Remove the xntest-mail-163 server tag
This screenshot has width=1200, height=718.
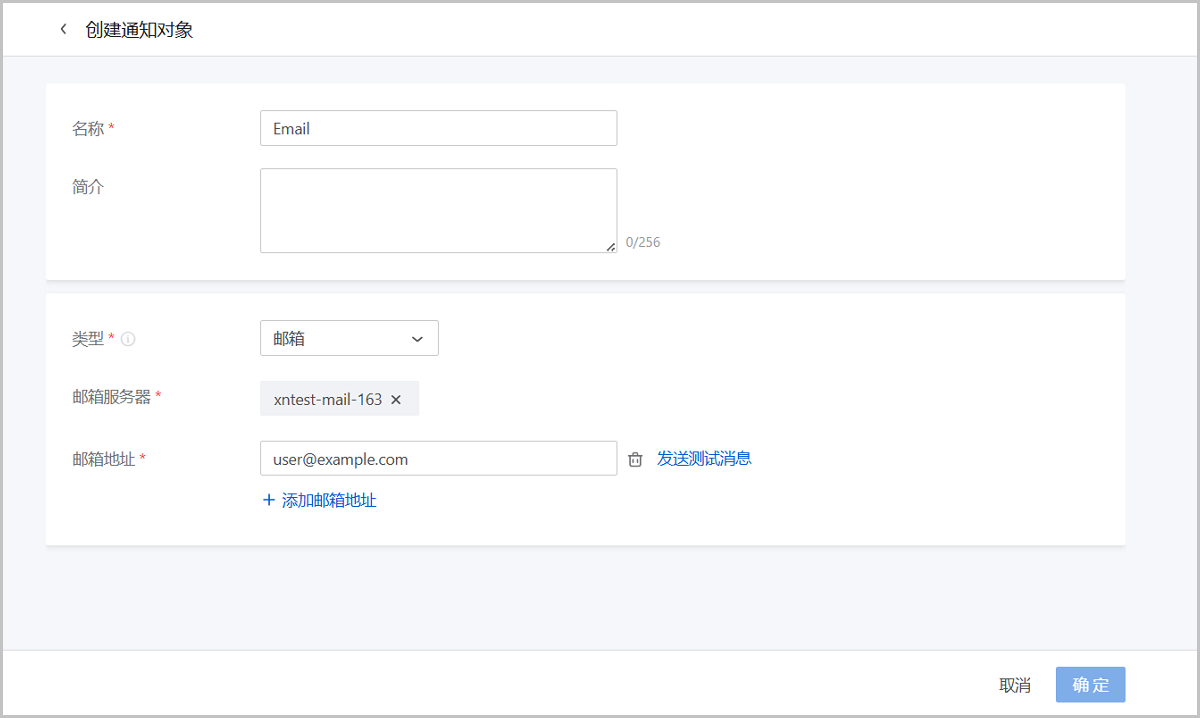coord(396,399)
